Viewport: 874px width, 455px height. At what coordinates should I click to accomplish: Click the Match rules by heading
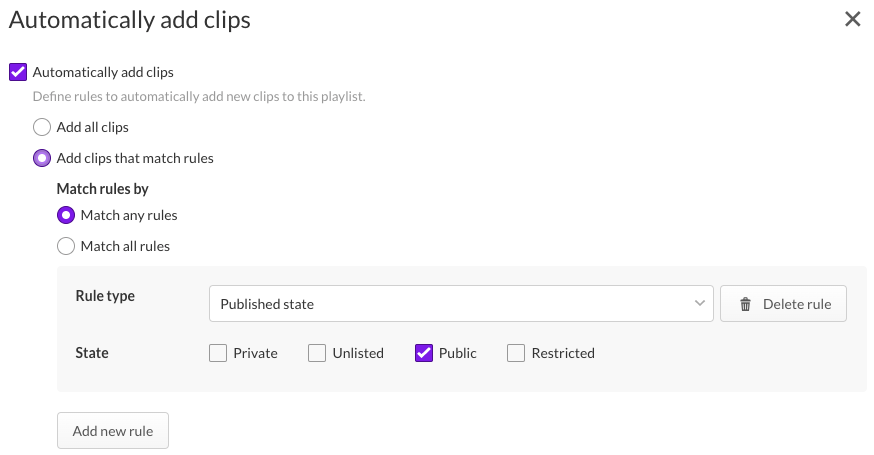[103, 188]
